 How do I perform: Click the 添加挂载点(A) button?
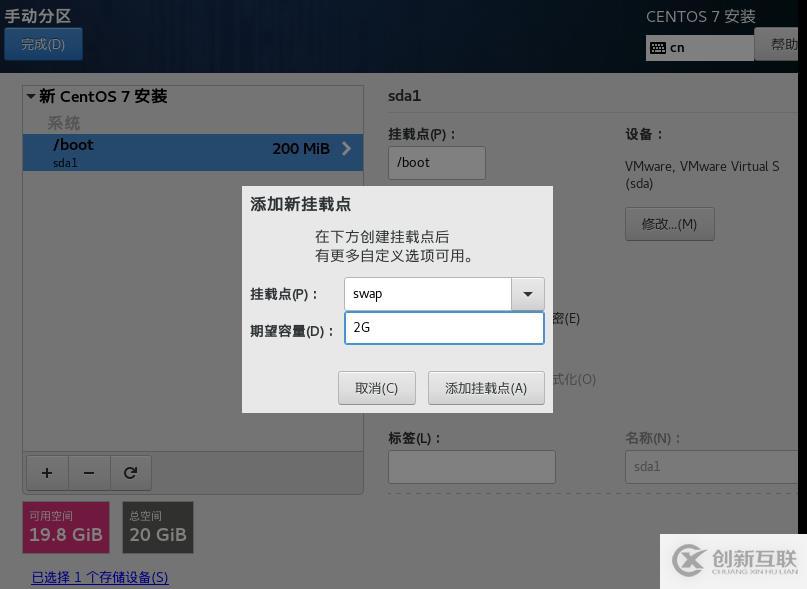tap(486, 388)
